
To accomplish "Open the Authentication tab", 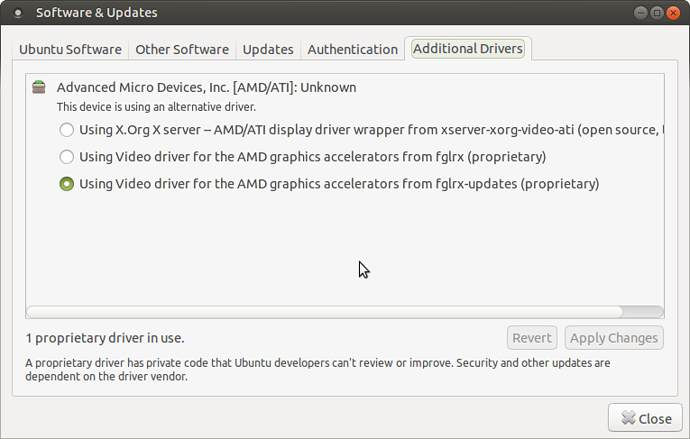I will click(352, 49).
